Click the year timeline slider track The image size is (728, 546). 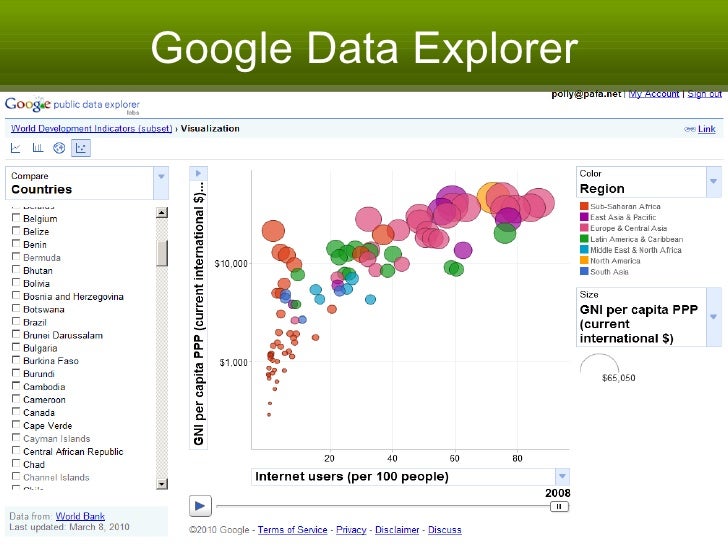pyautogui.click(x=383, y=507)
